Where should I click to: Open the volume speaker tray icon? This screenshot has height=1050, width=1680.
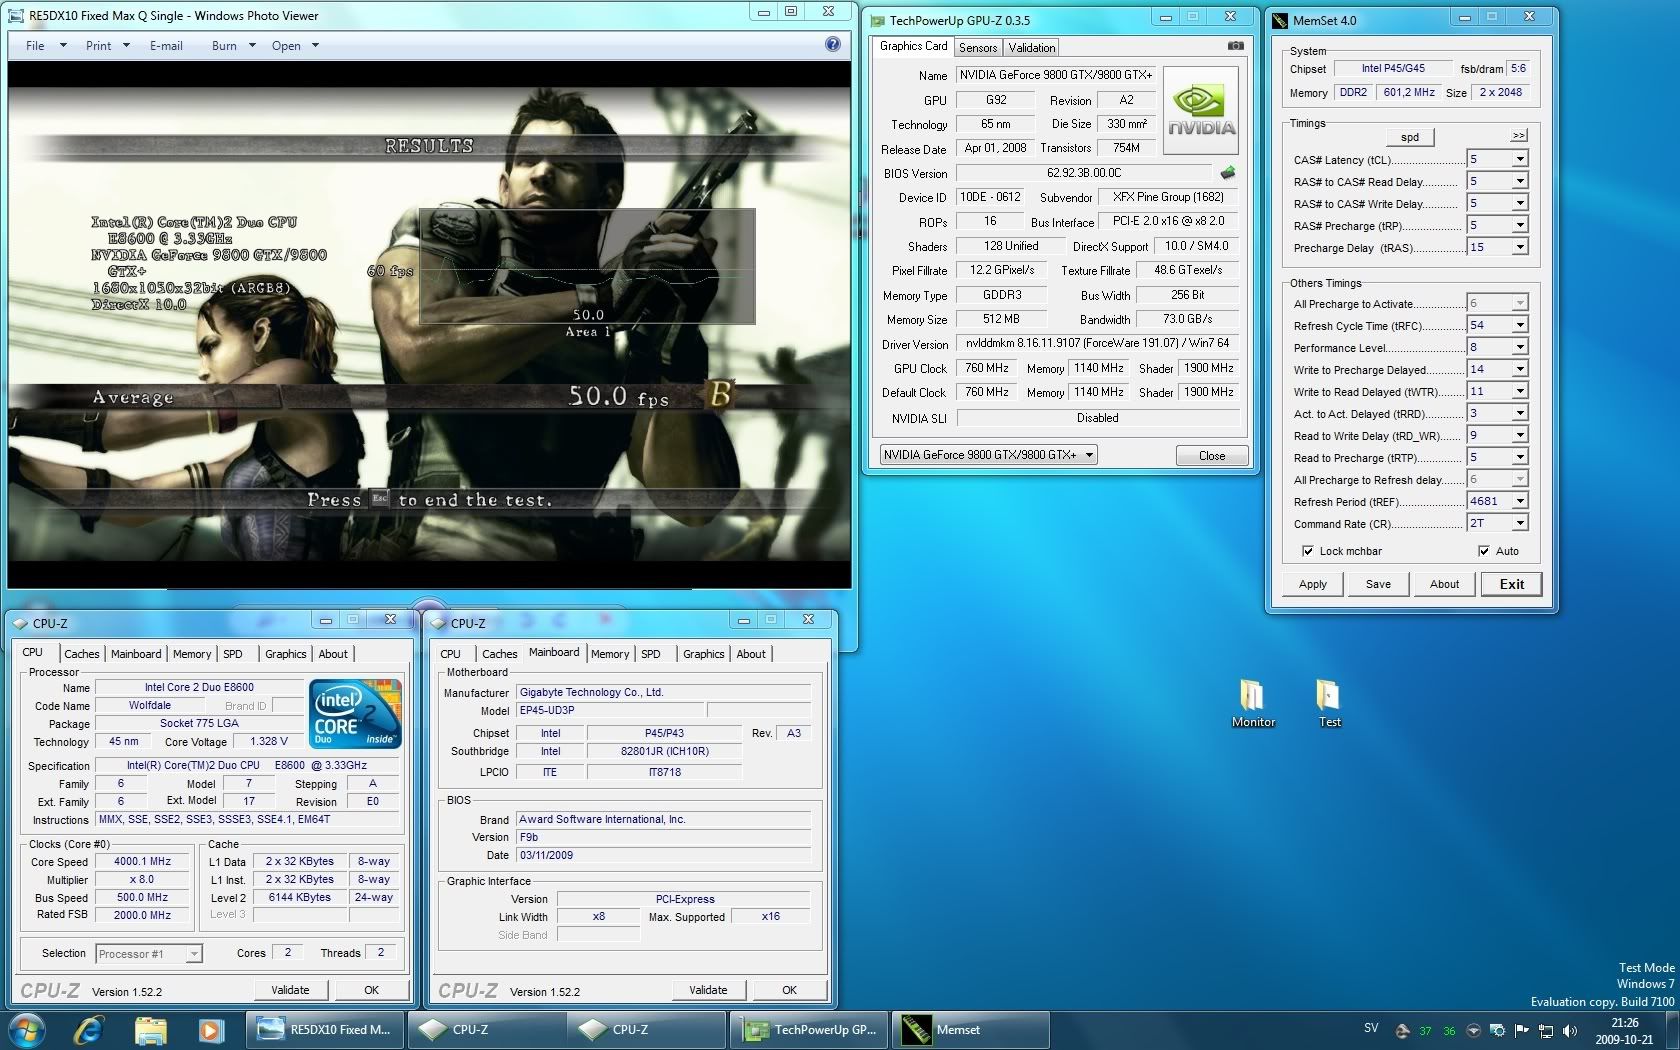click(1569, 1030)
